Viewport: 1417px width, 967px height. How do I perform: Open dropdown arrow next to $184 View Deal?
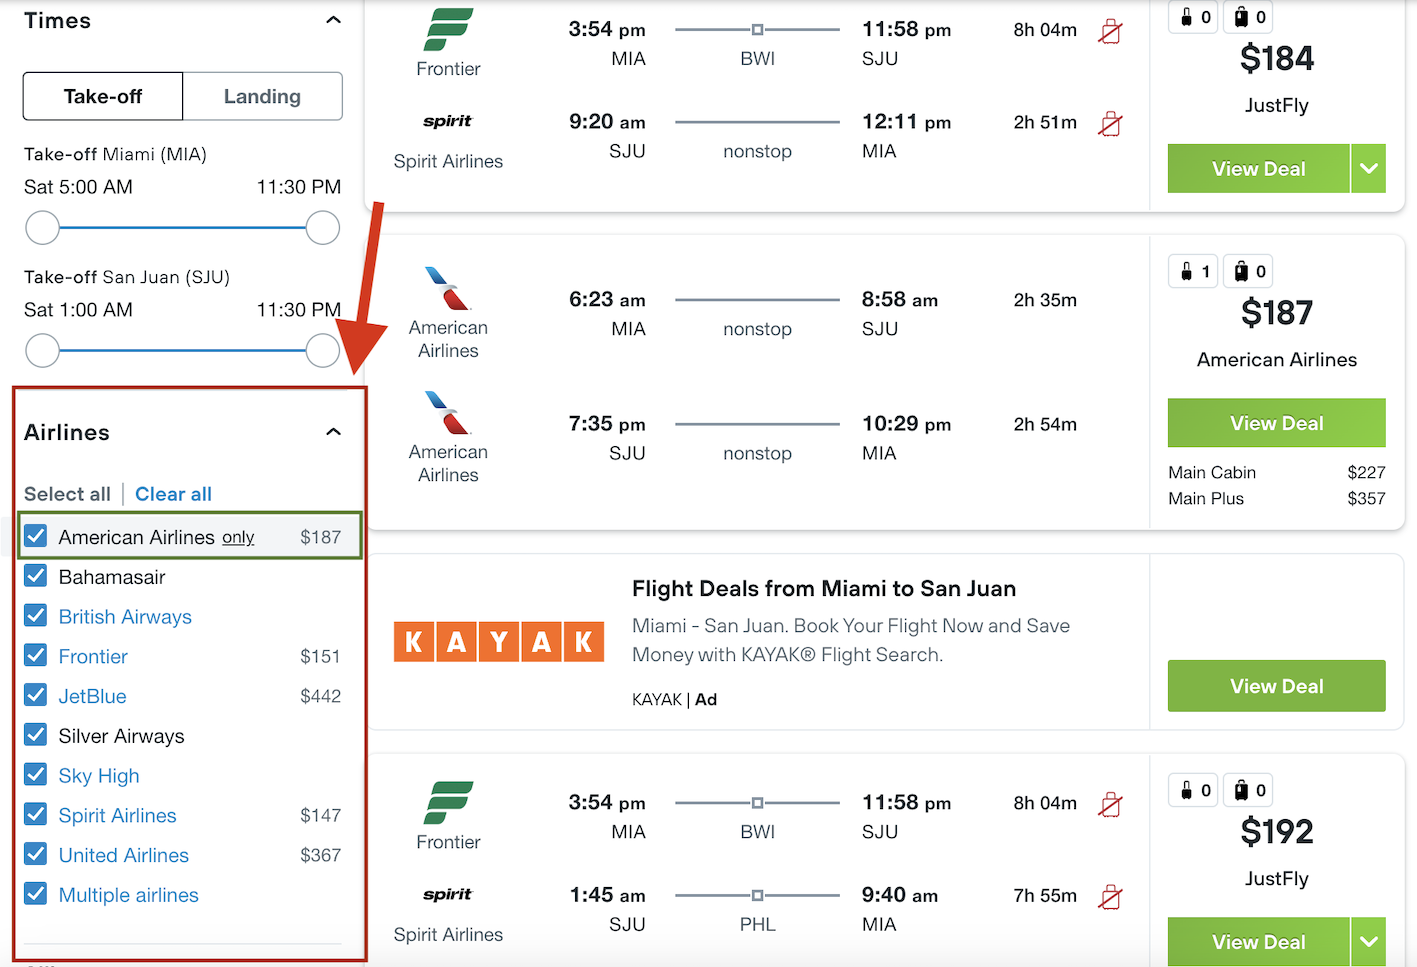[1368, 168]
